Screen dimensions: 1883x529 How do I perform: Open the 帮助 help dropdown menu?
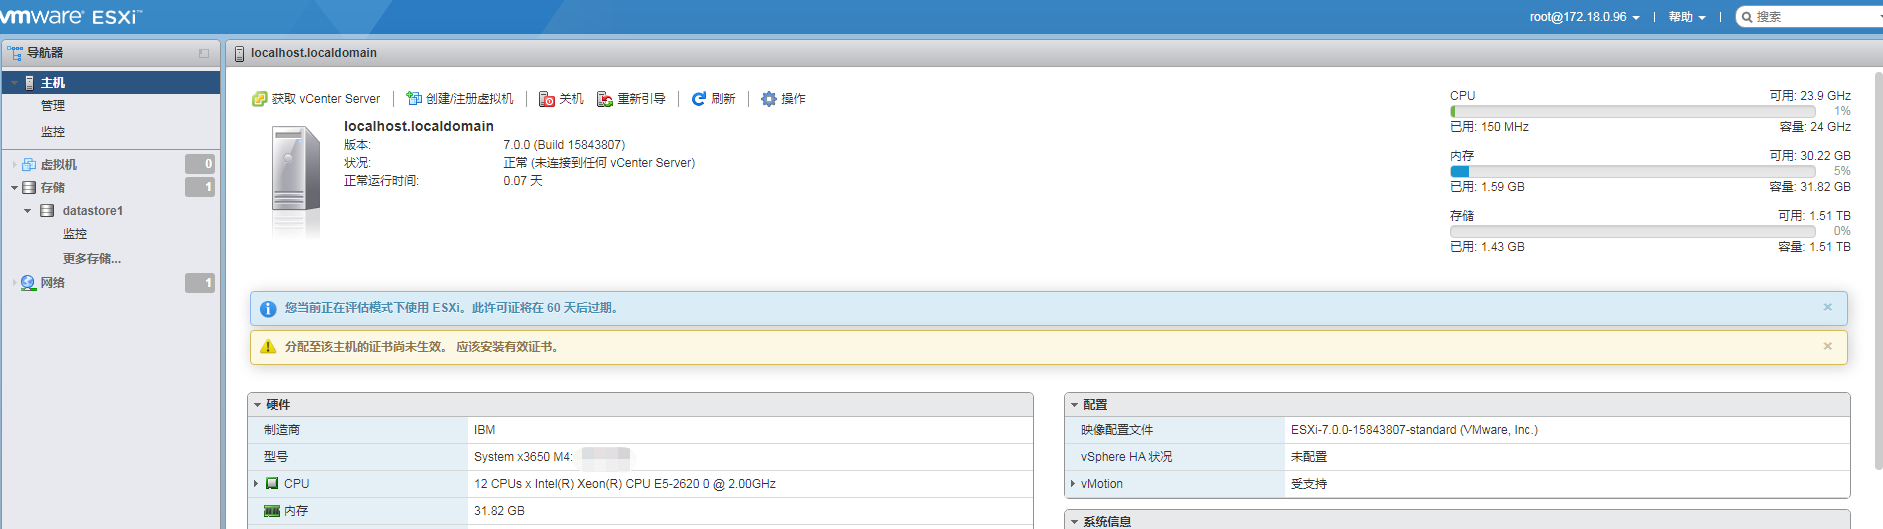click(x=1686, y=17)
